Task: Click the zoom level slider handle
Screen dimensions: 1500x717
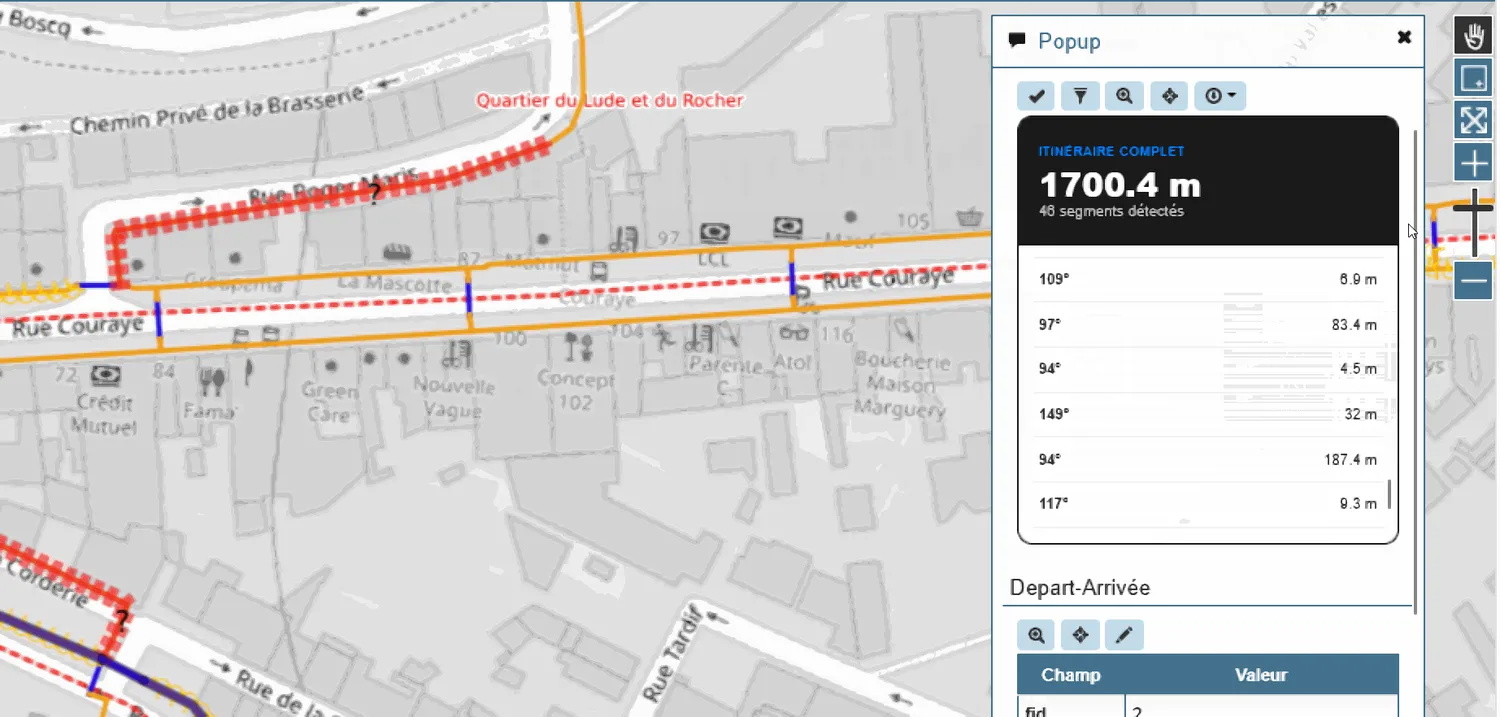Action: click(1473, 208)
